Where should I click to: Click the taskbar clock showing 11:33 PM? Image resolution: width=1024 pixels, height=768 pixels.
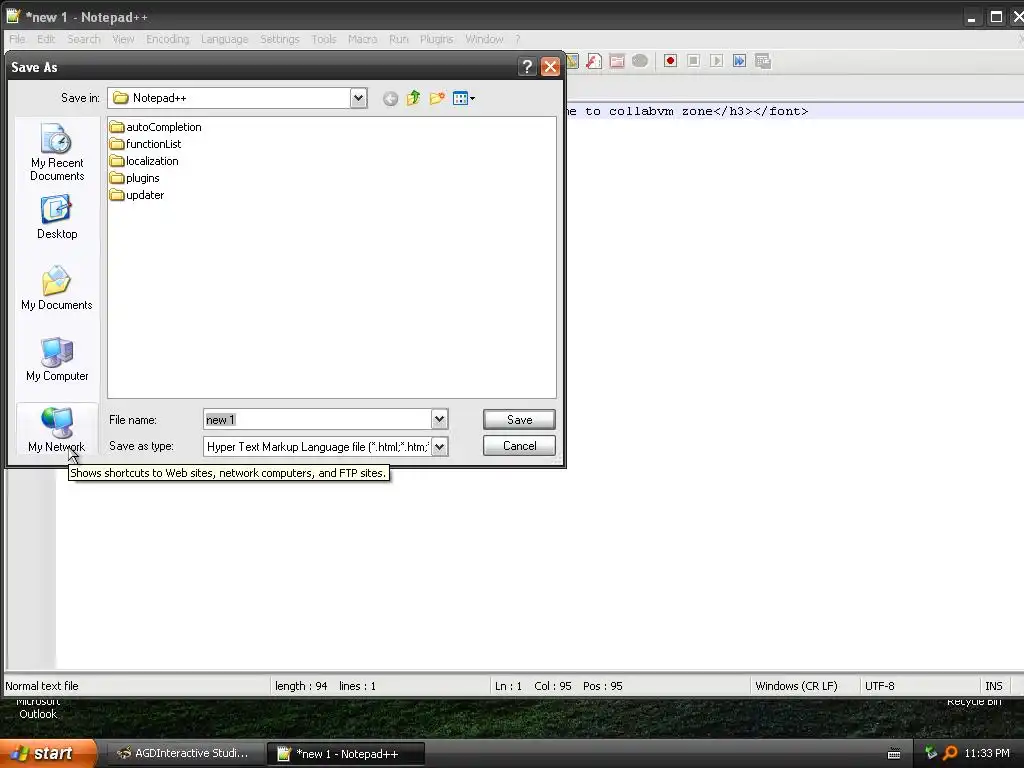tap(987, 753)
